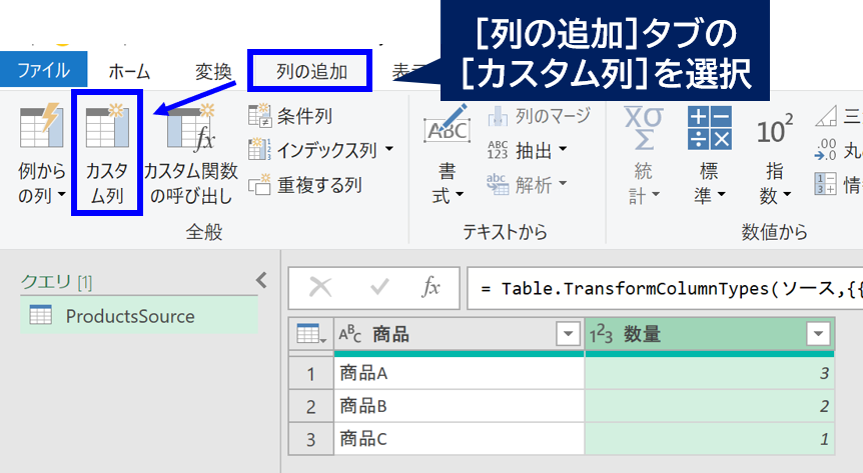Image resolution: width=863 pixels, height=473 pixels.
Task: Select the 数量 cell with value 1
Action: [x=710, y=439]
